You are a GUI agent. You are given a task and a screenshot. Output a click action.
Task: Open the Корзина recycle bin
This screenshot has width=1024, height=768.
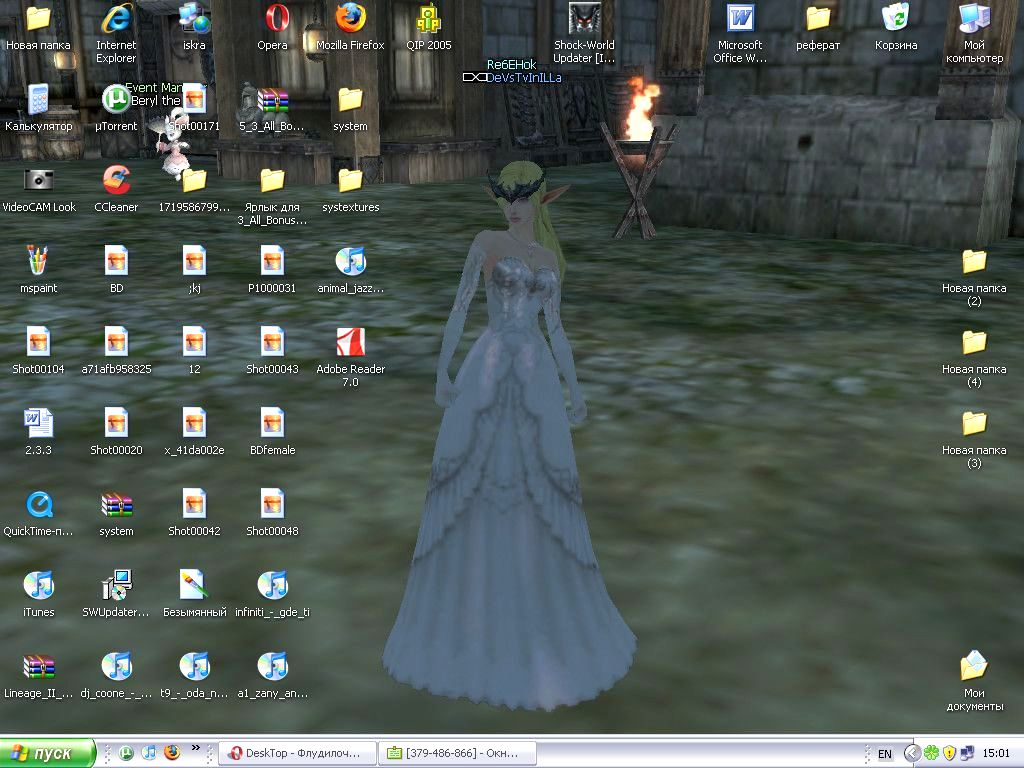click(x=896, y=20)
